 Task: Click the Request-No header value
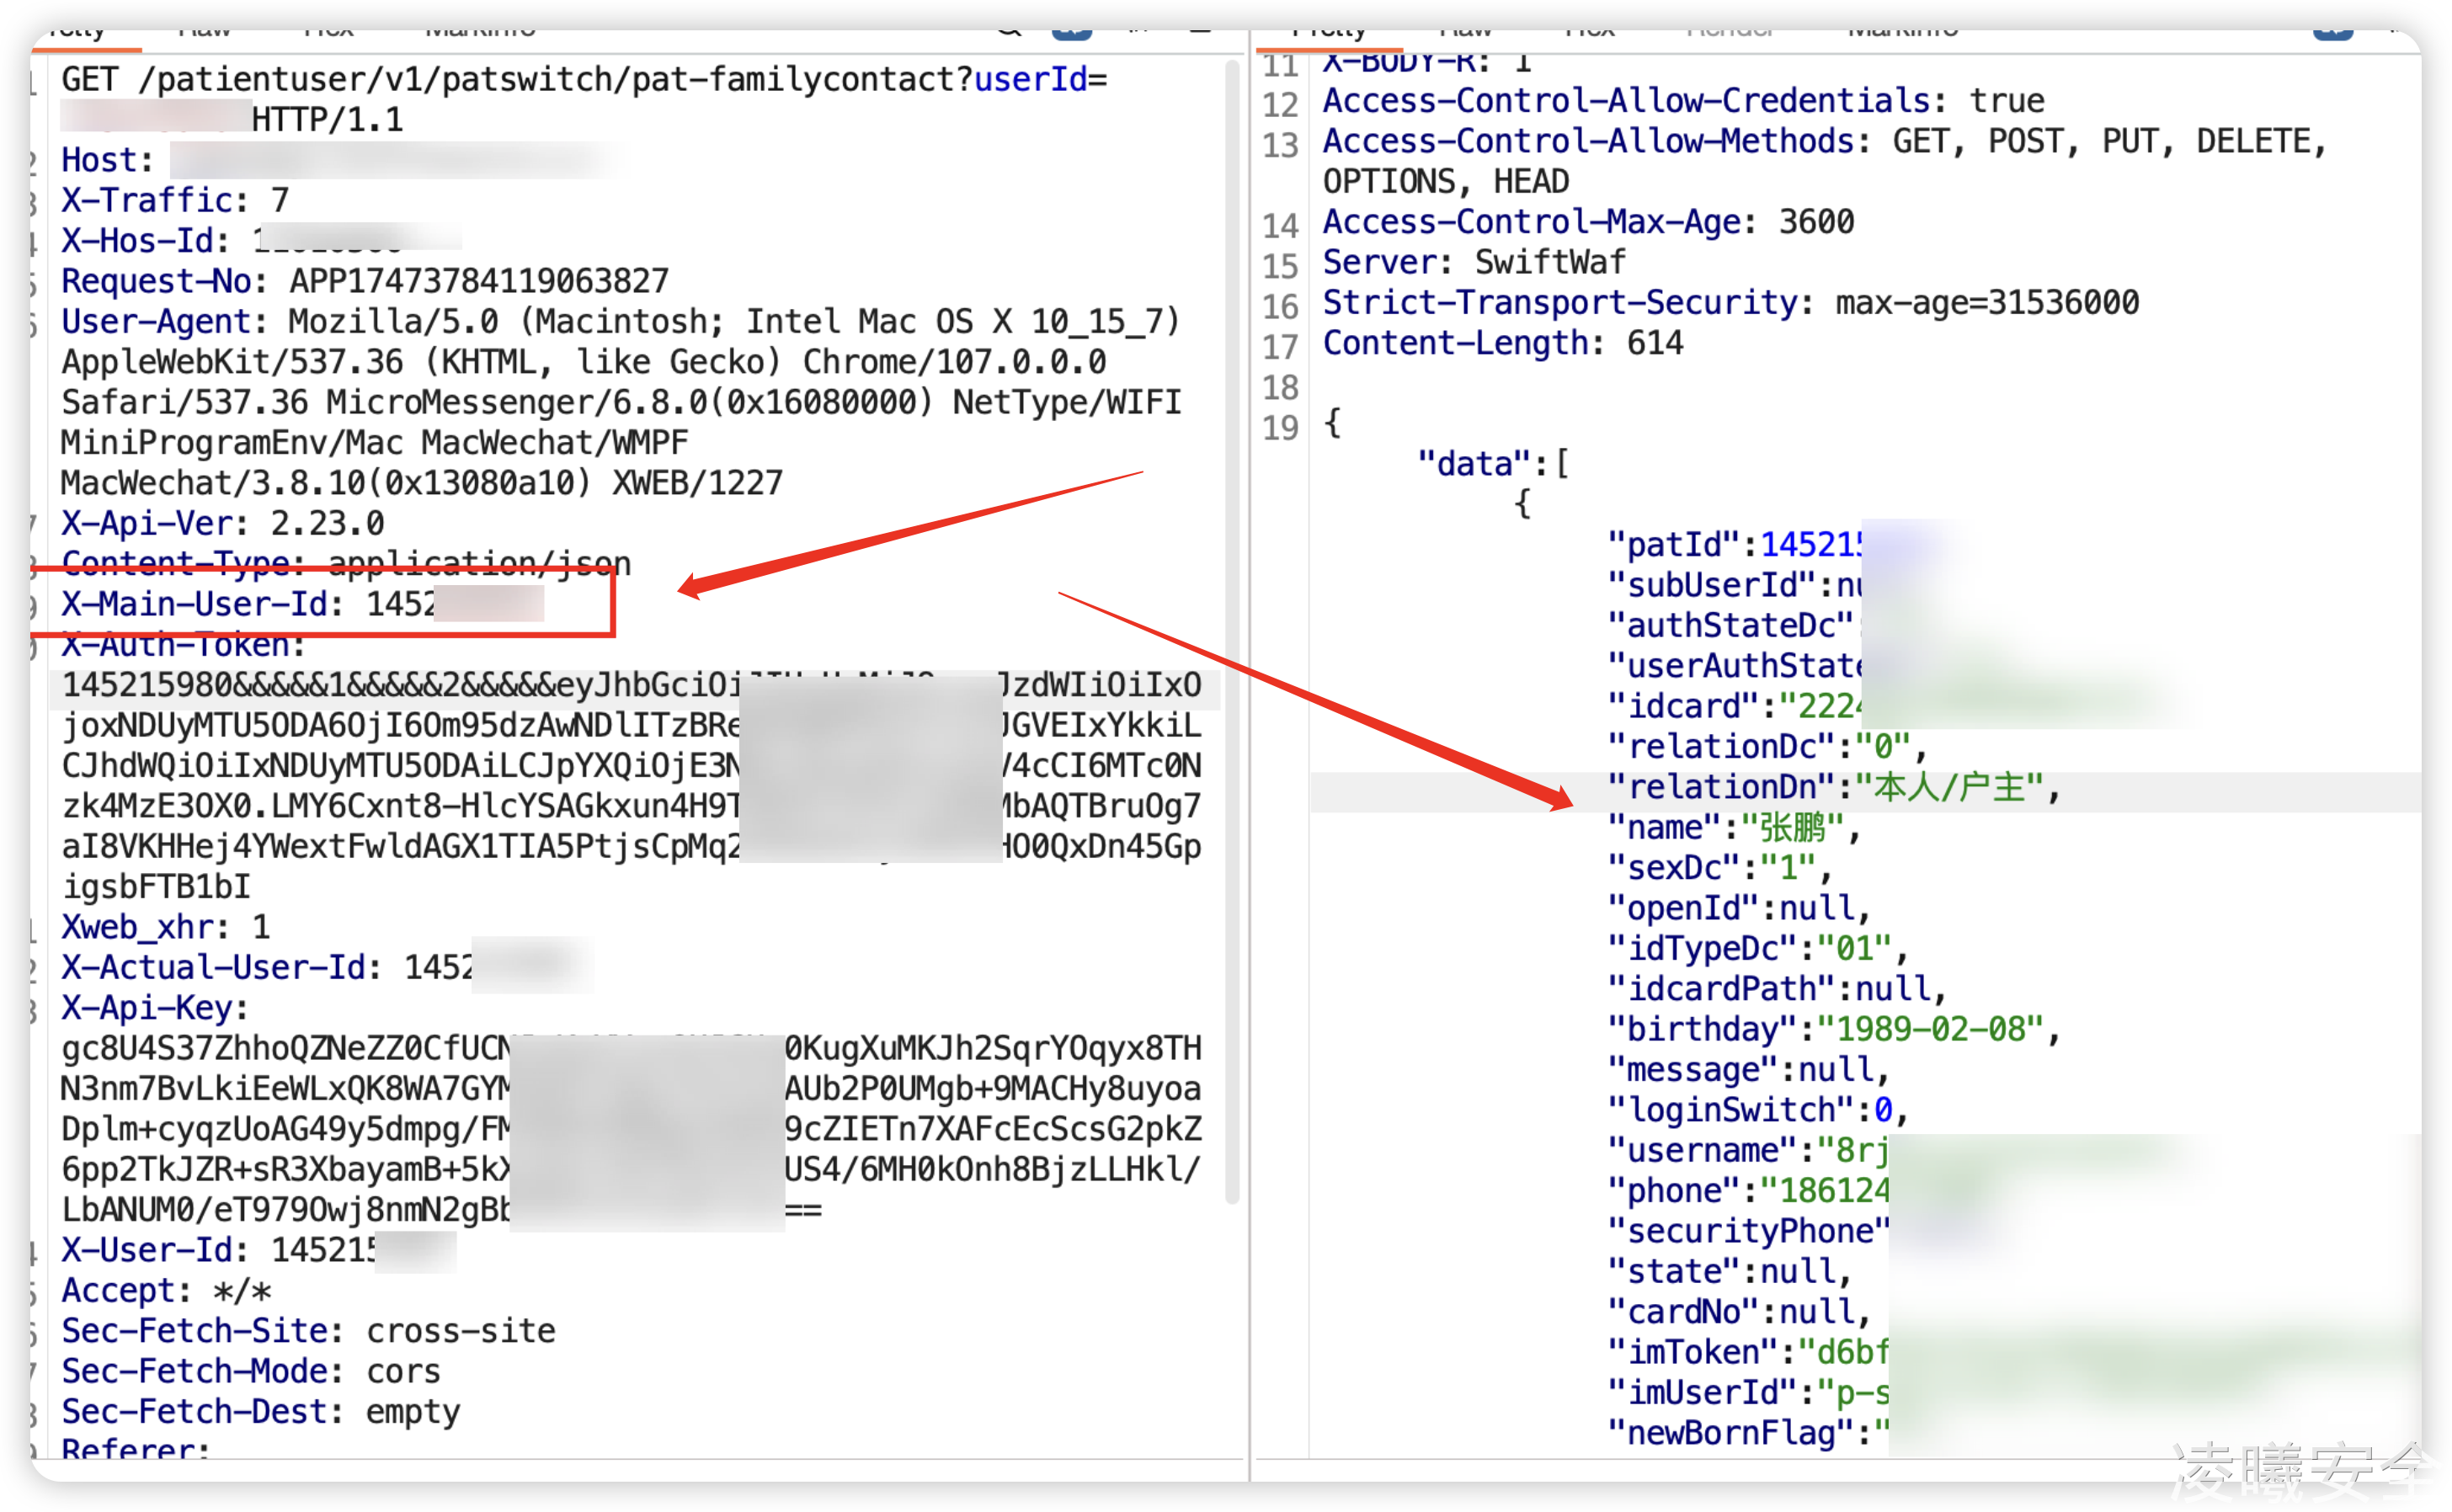click(x=478, y=281)
